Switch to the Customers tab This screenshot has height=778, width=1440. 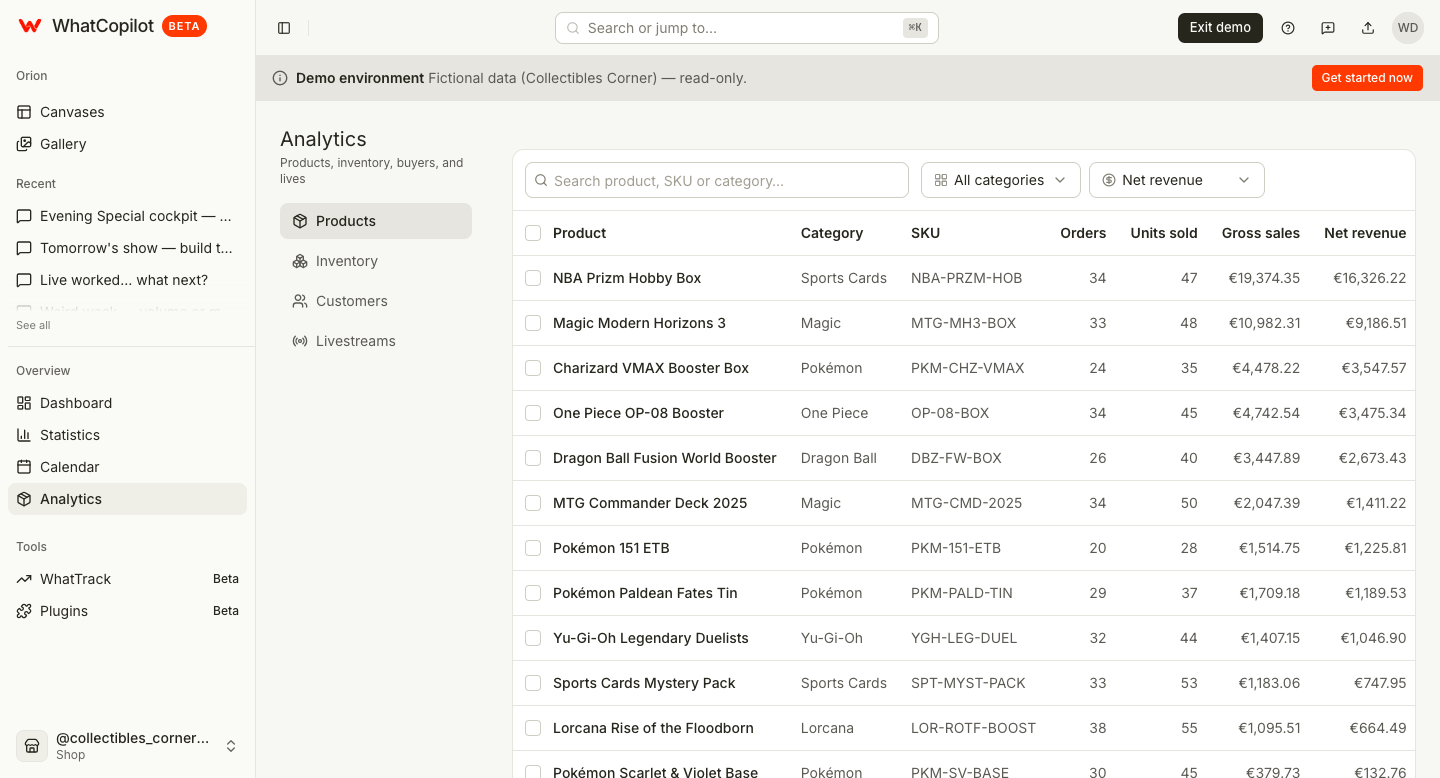pyautogui.click(x=376, y=301)
